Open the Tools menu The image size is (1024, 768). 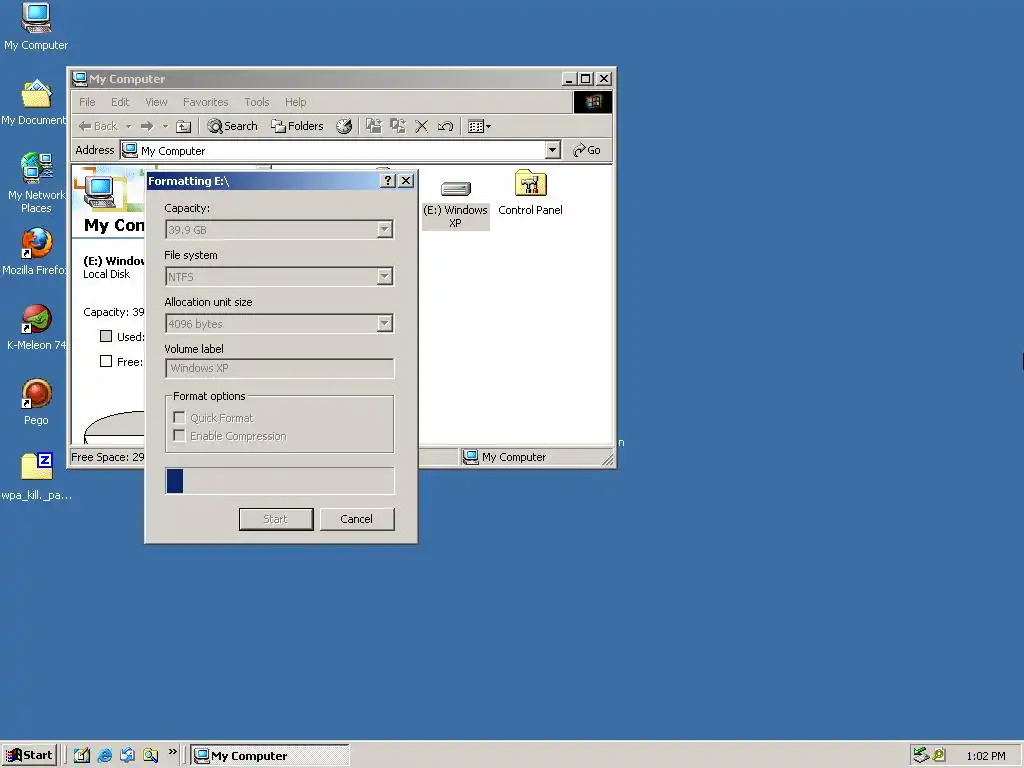pyautogui.click(x=257, y=102)
